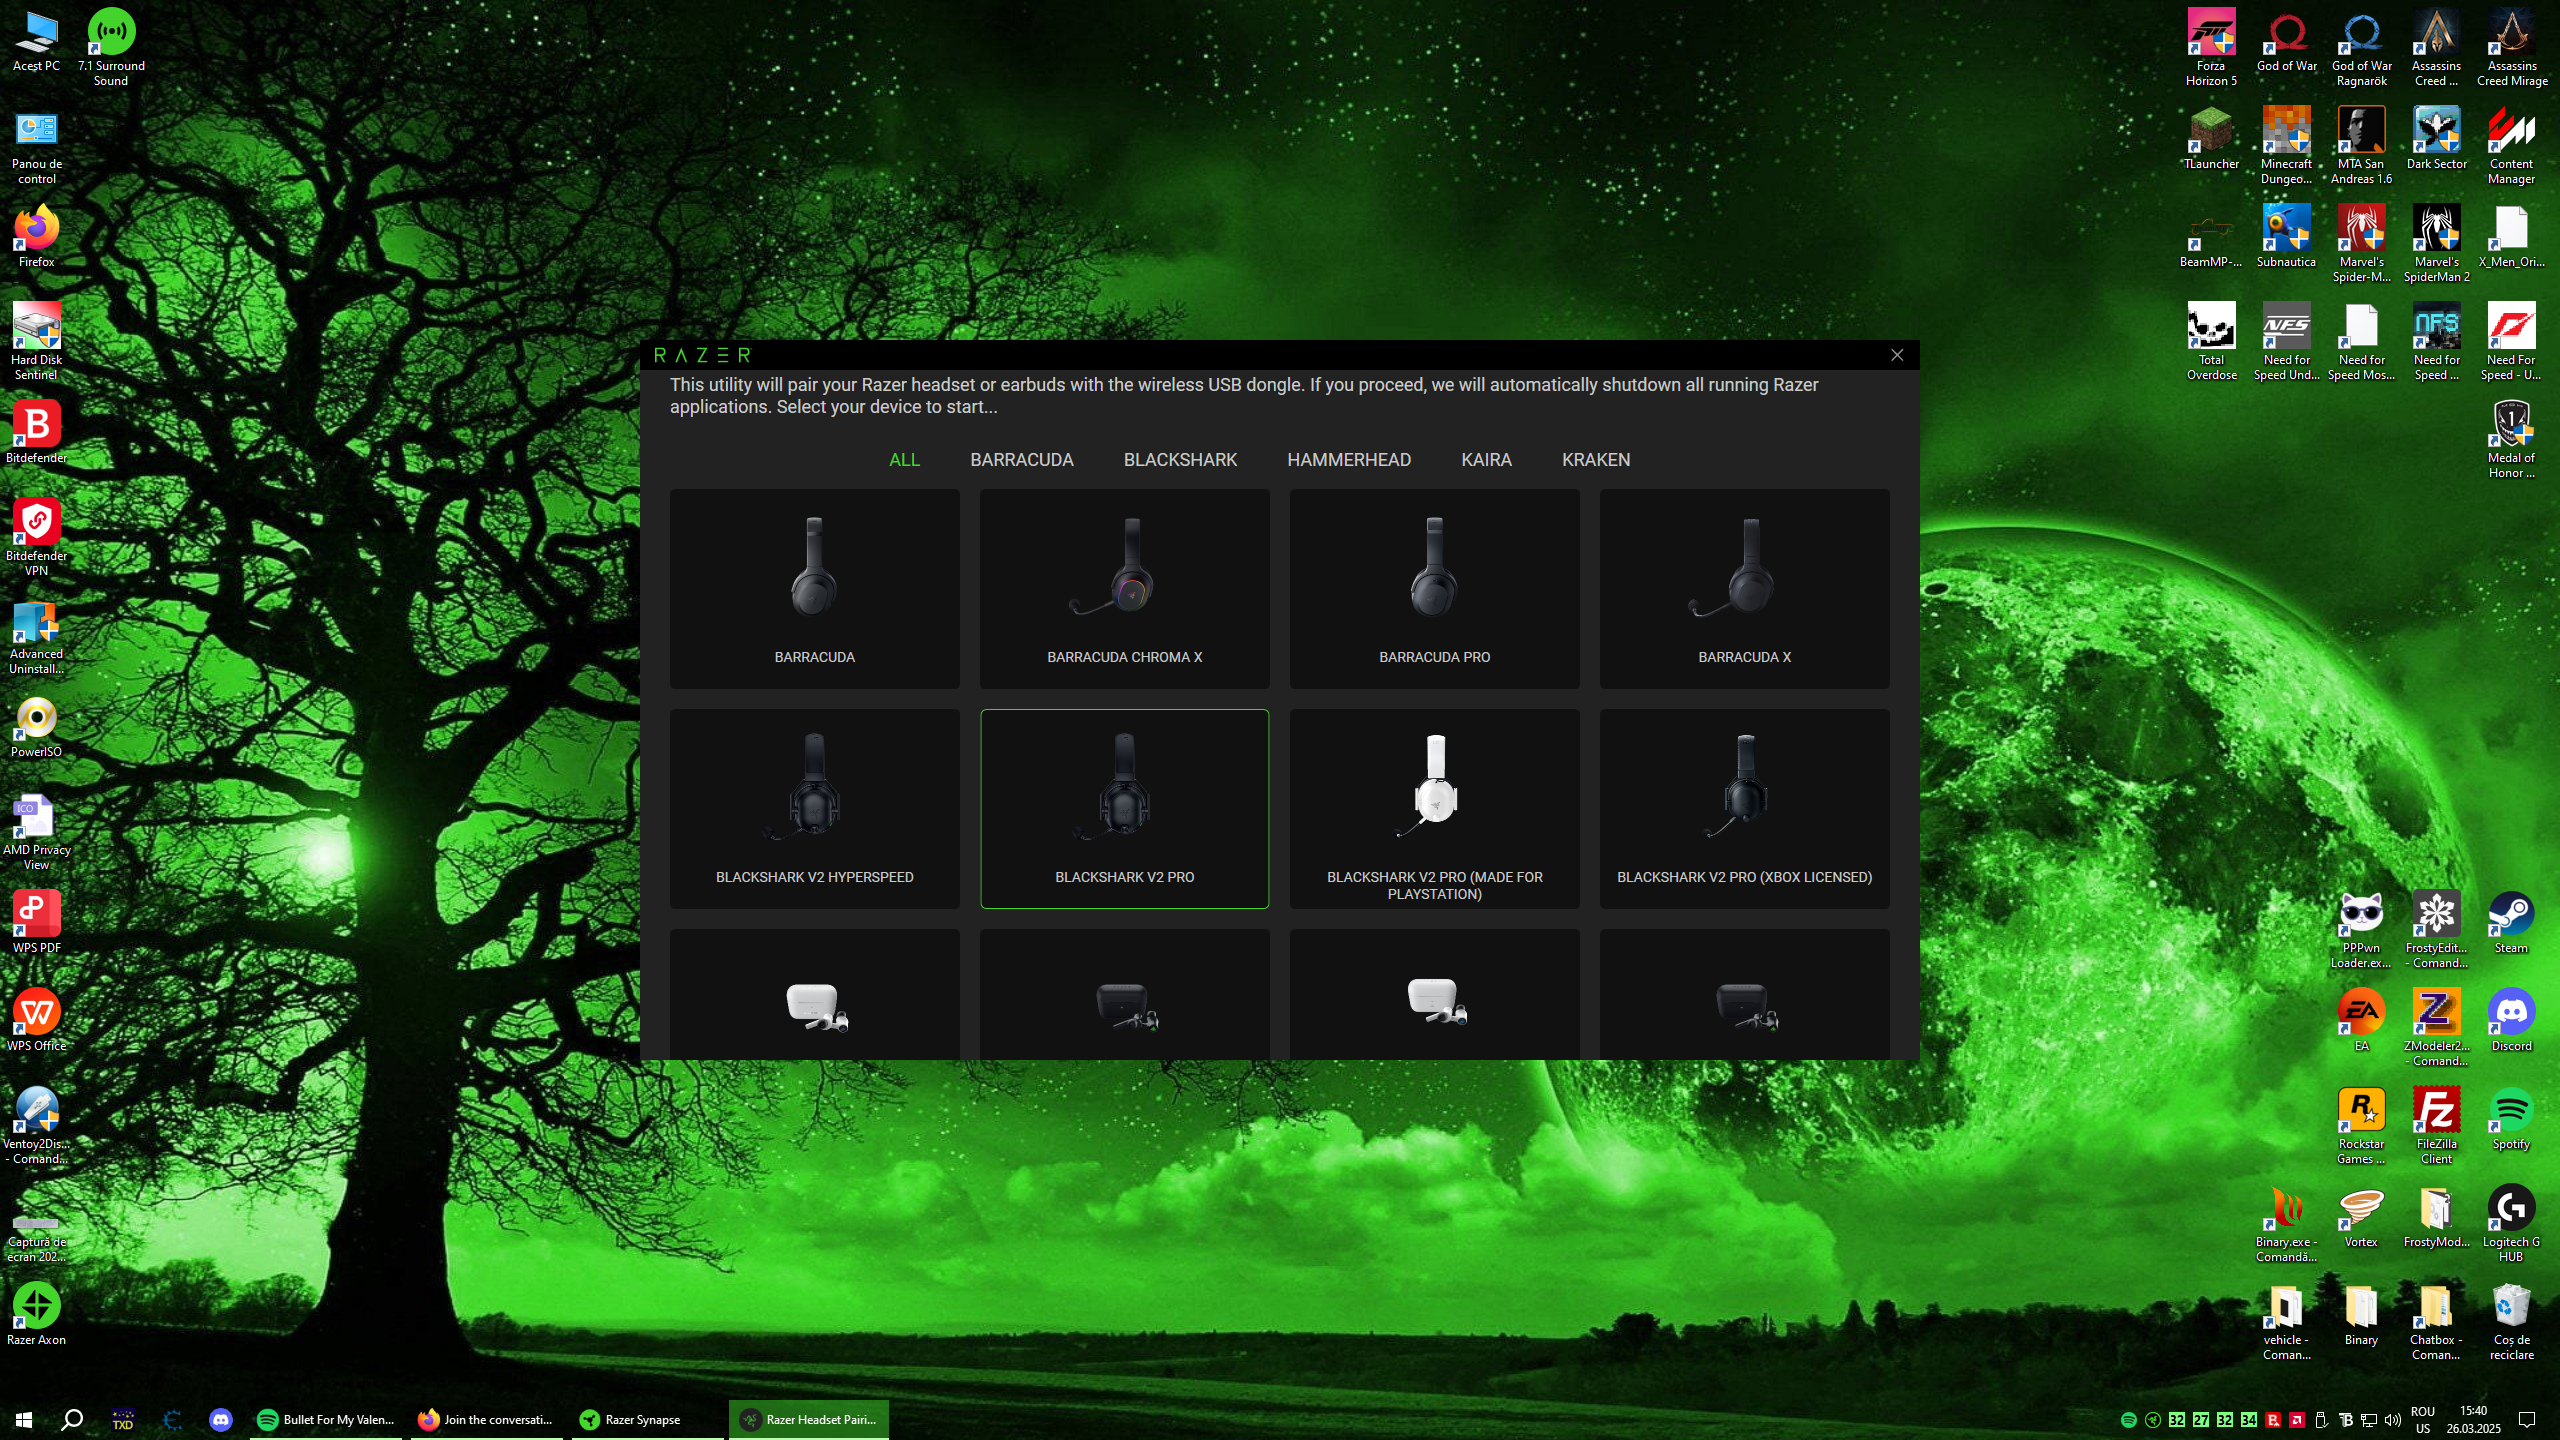Select the Marvel's SpiderMan 2 icon
The width and height of the screenshot is (2560, 1440).
point(2436,243)
